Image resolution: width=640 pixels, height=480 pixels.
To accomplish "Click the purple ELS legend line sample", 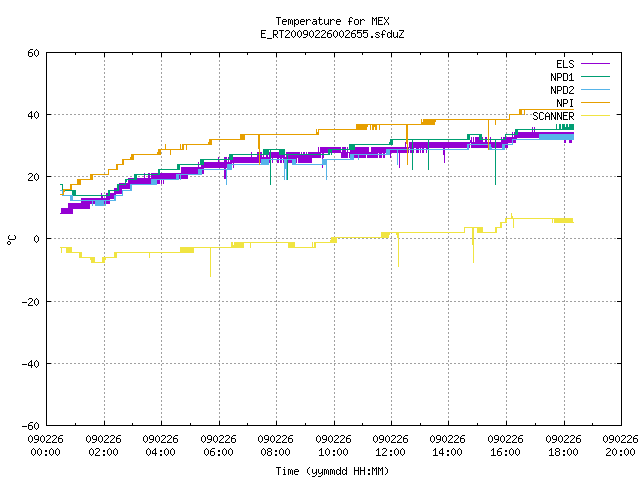I will [595, 64].
